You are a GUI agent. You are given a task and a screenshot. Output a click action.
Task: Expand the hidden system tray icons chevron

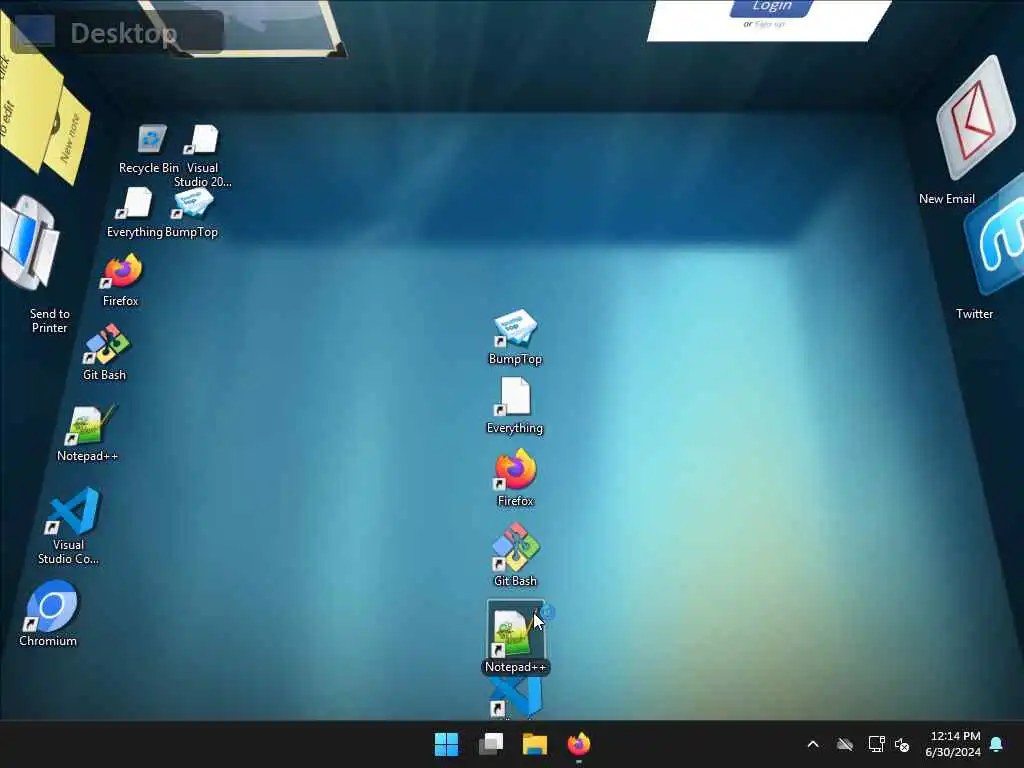(813, 744)
